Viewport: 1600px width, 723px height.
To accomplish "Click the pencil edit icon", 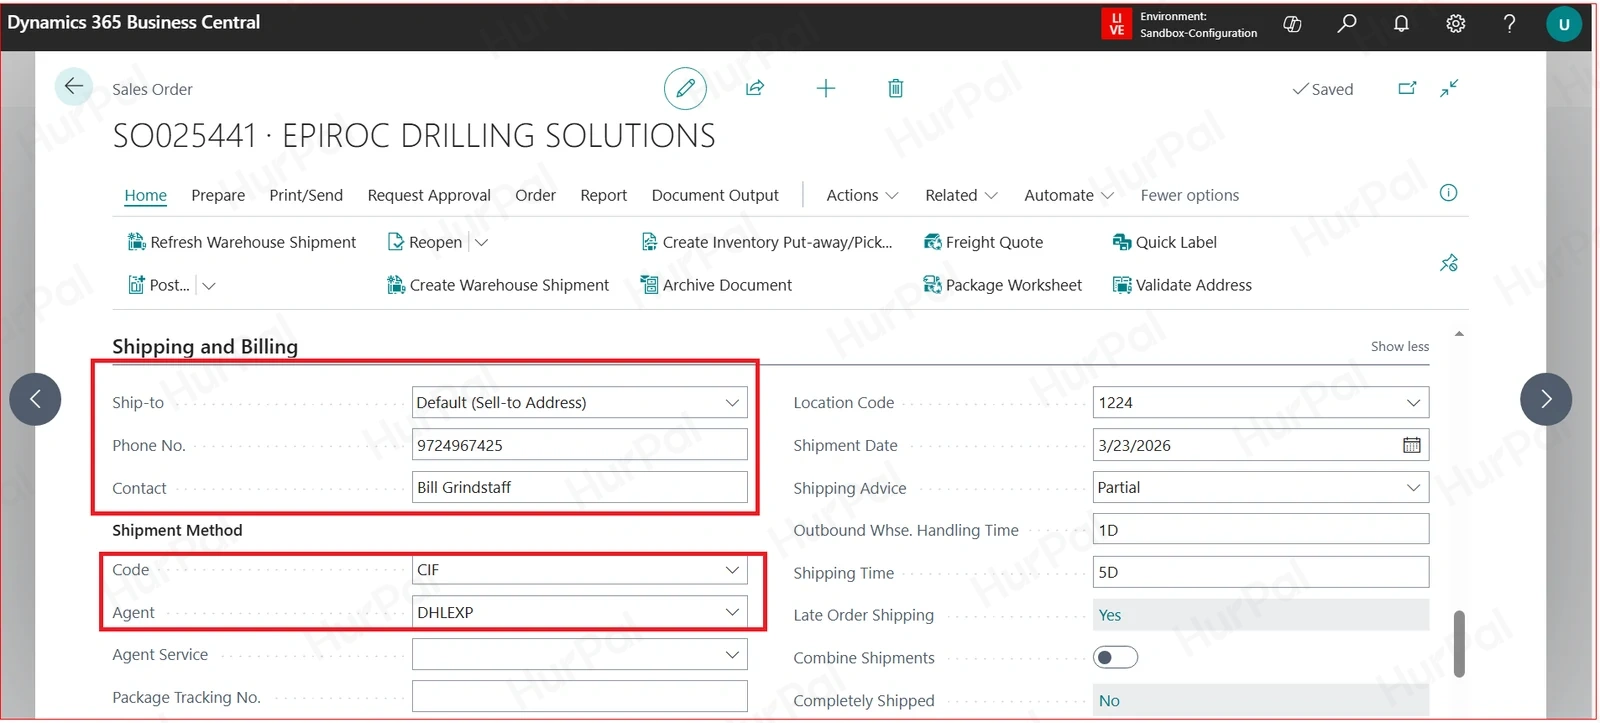I will (685, 88).
